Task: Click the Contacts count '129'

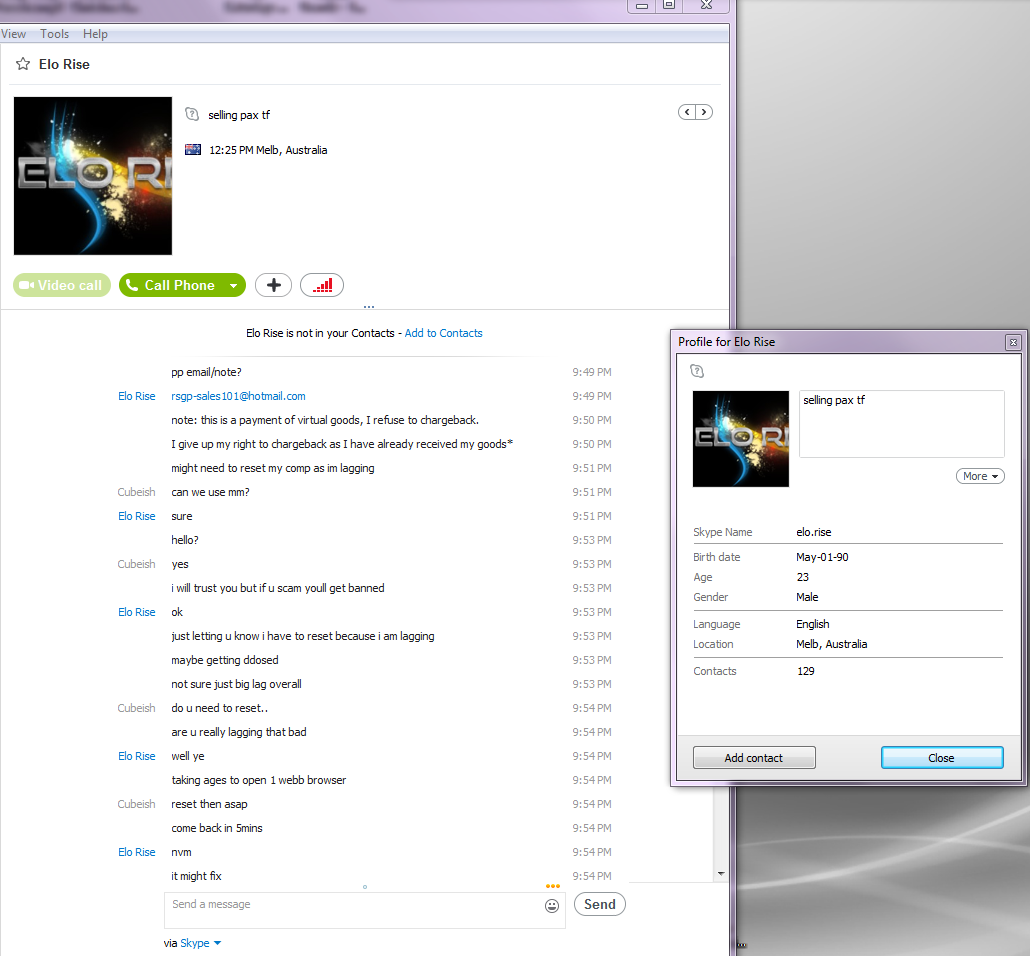Action: [806, 671]
